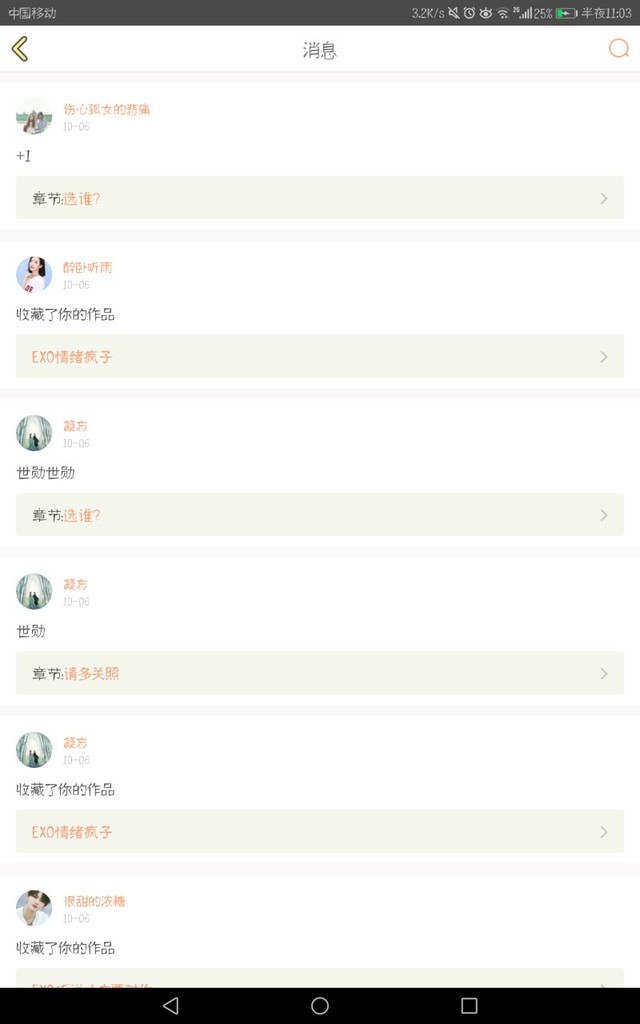This screenshot has width=640, height=1024.
Task: Open the orange chat bubble icon
Action: [x=618, y=48]
